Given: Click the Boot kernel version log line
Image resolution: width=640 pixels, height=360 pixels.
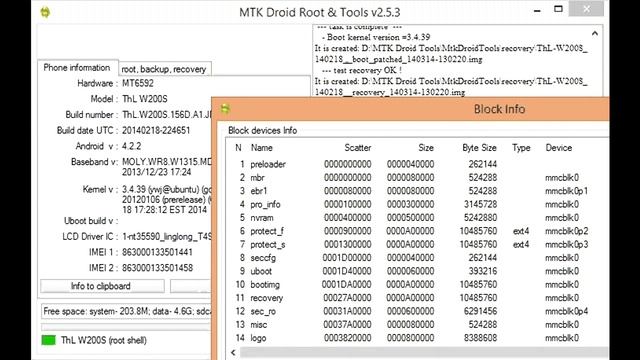Looking at the screenshot, I should [x=376, y=37].
